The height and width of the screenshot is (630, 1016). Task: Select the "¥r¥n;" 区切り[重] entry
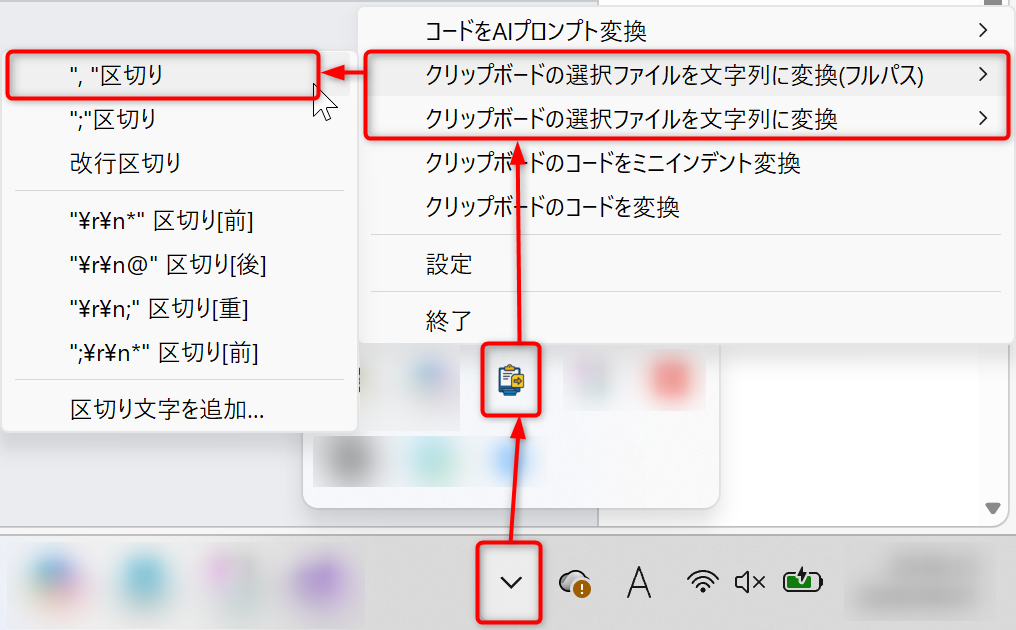[x=158, y=309]
